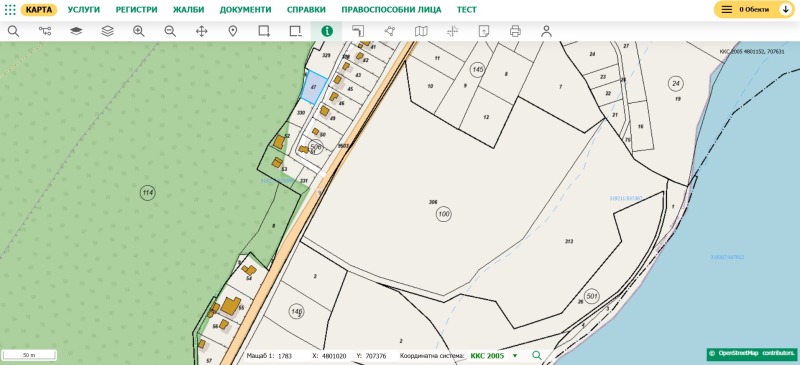Click the printer icon
Viewport: 800px width, 365px height.
click(x=515, y=31)
